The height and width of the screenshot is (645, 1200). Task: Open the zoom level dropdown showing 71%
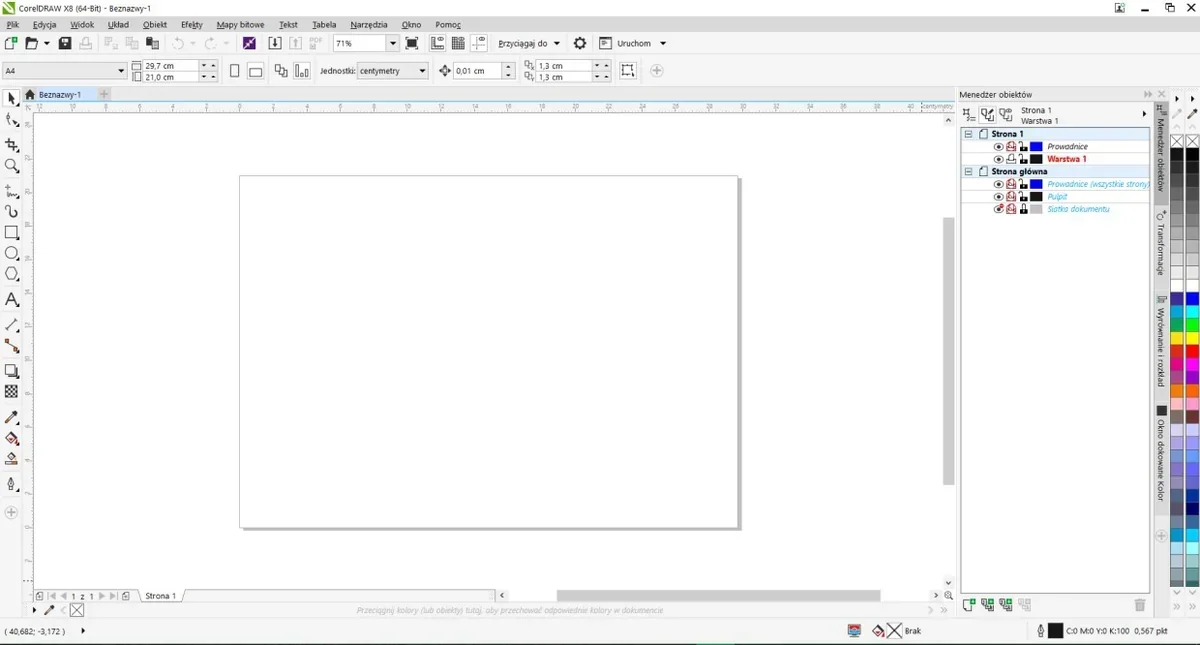393,43
